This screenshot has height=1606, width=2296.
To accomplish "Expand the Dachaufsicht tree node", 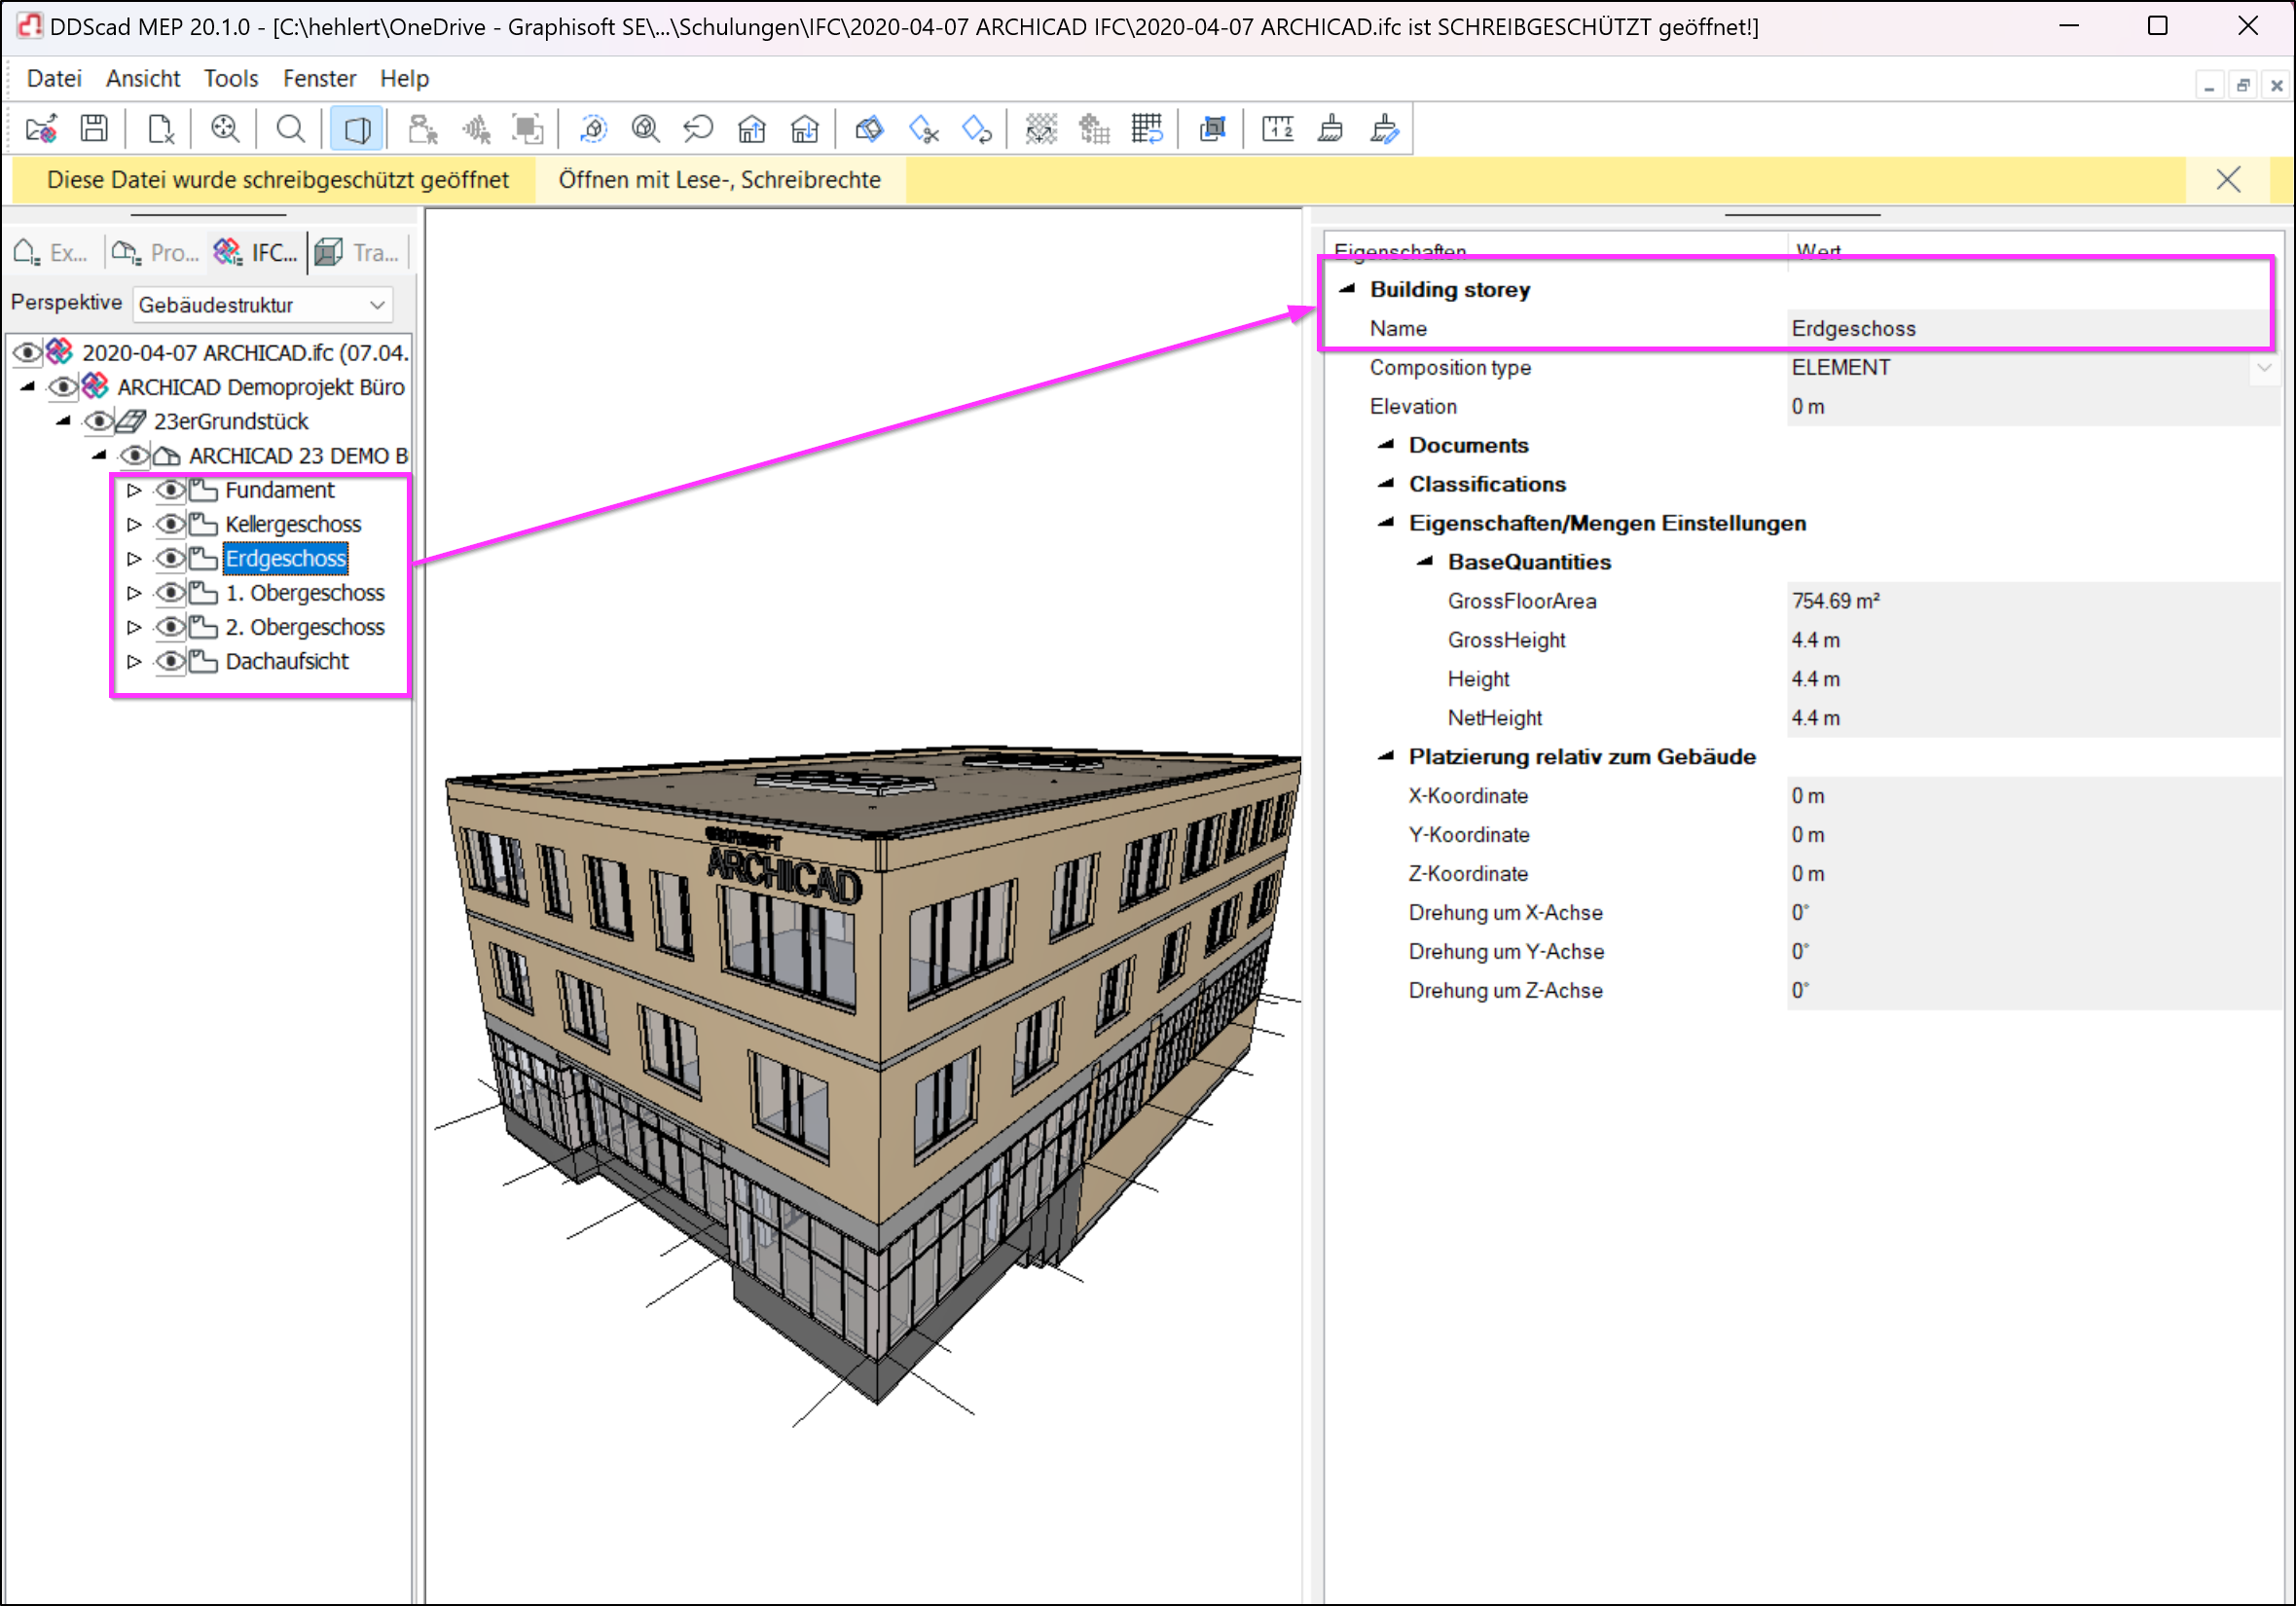I will click(x=134, y=661).
